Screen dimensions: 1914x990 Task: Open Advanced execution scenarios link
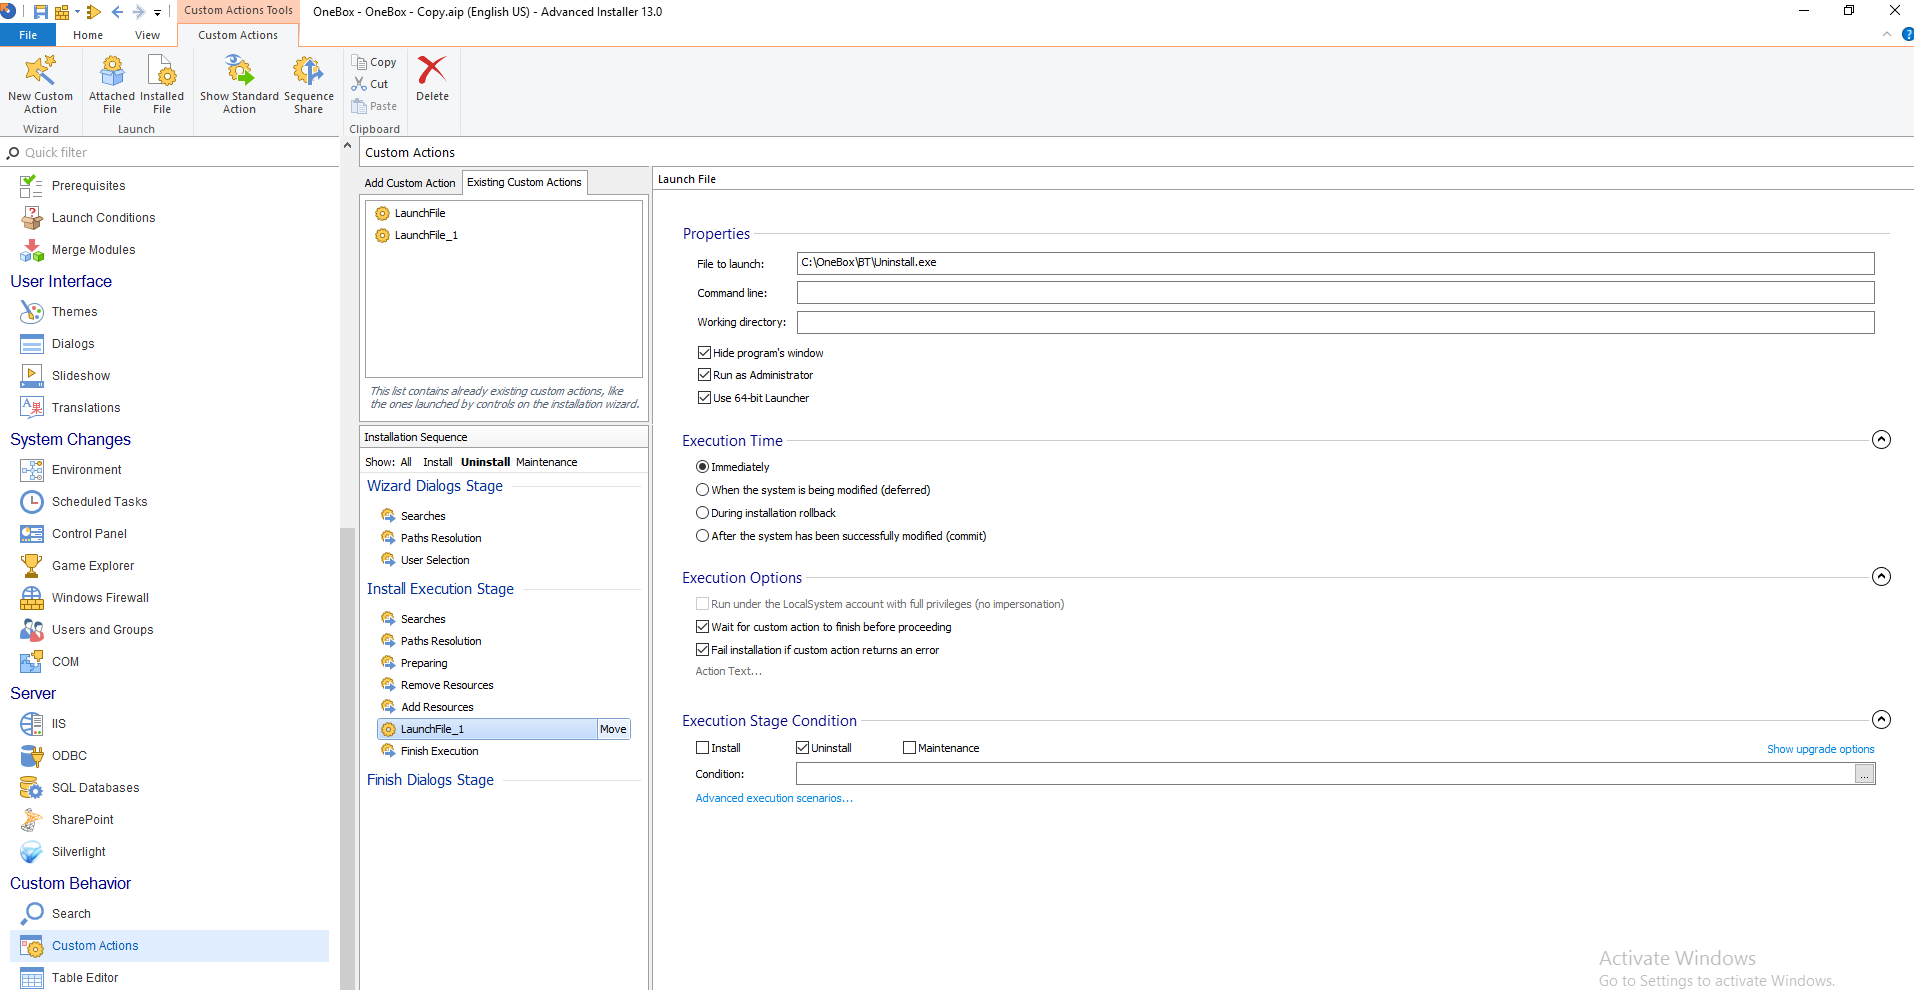773,798
